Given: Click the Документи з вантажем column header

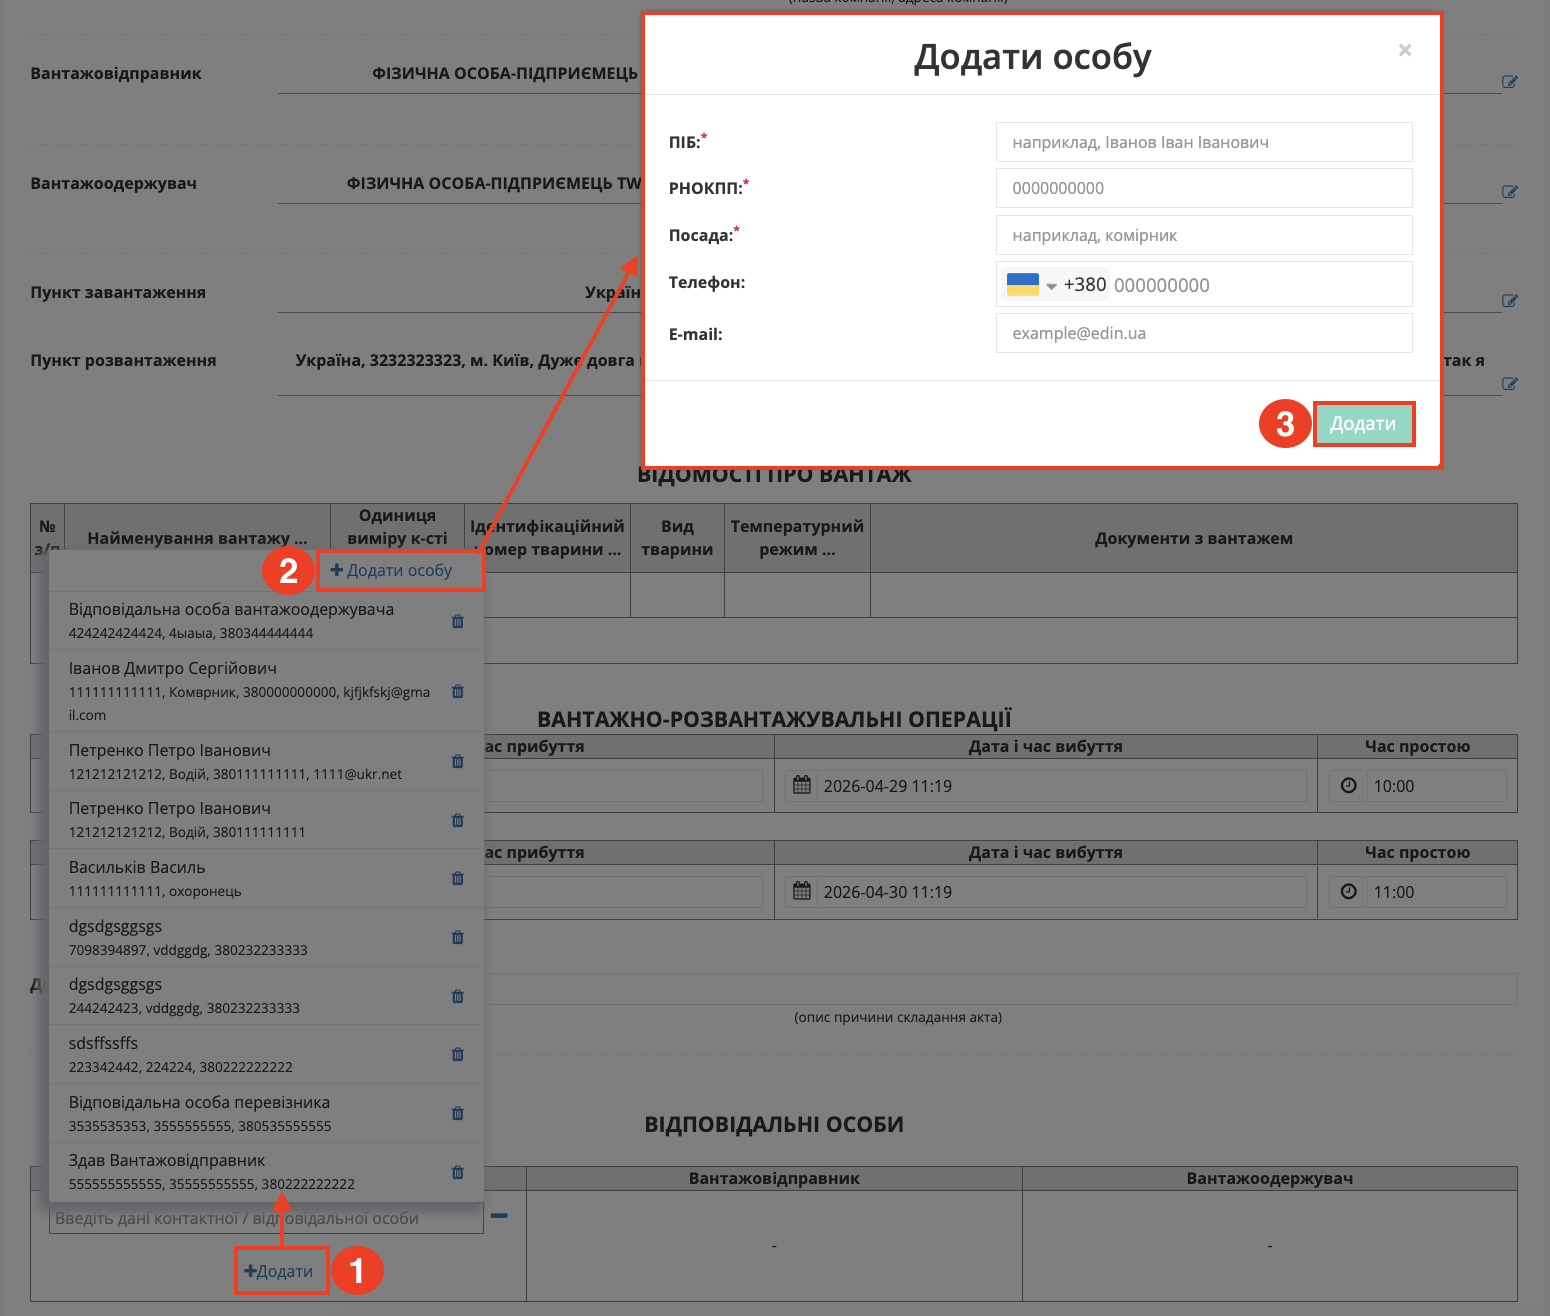Looking at the screenshot, I should coord(1194,538).
